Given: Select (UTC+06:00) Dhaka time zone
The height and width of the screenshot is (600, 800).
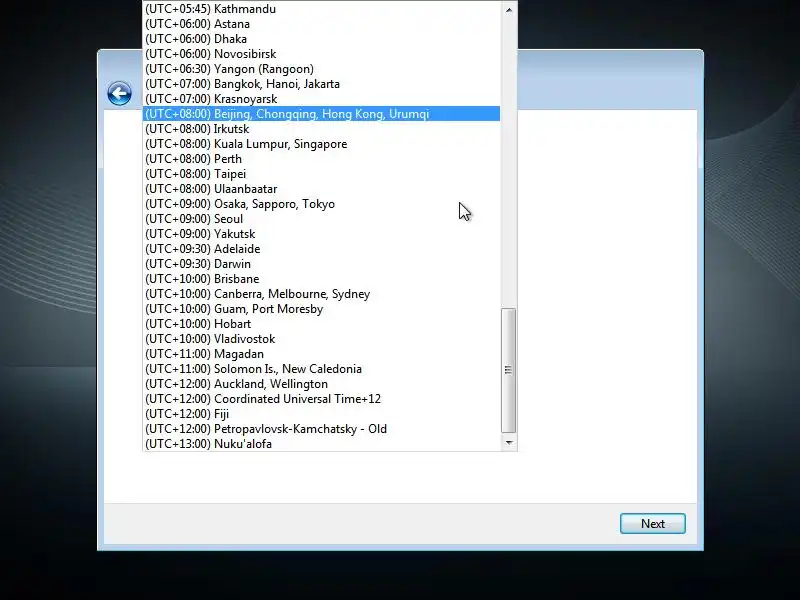Looking at the screenshot, I should point(321,39).
